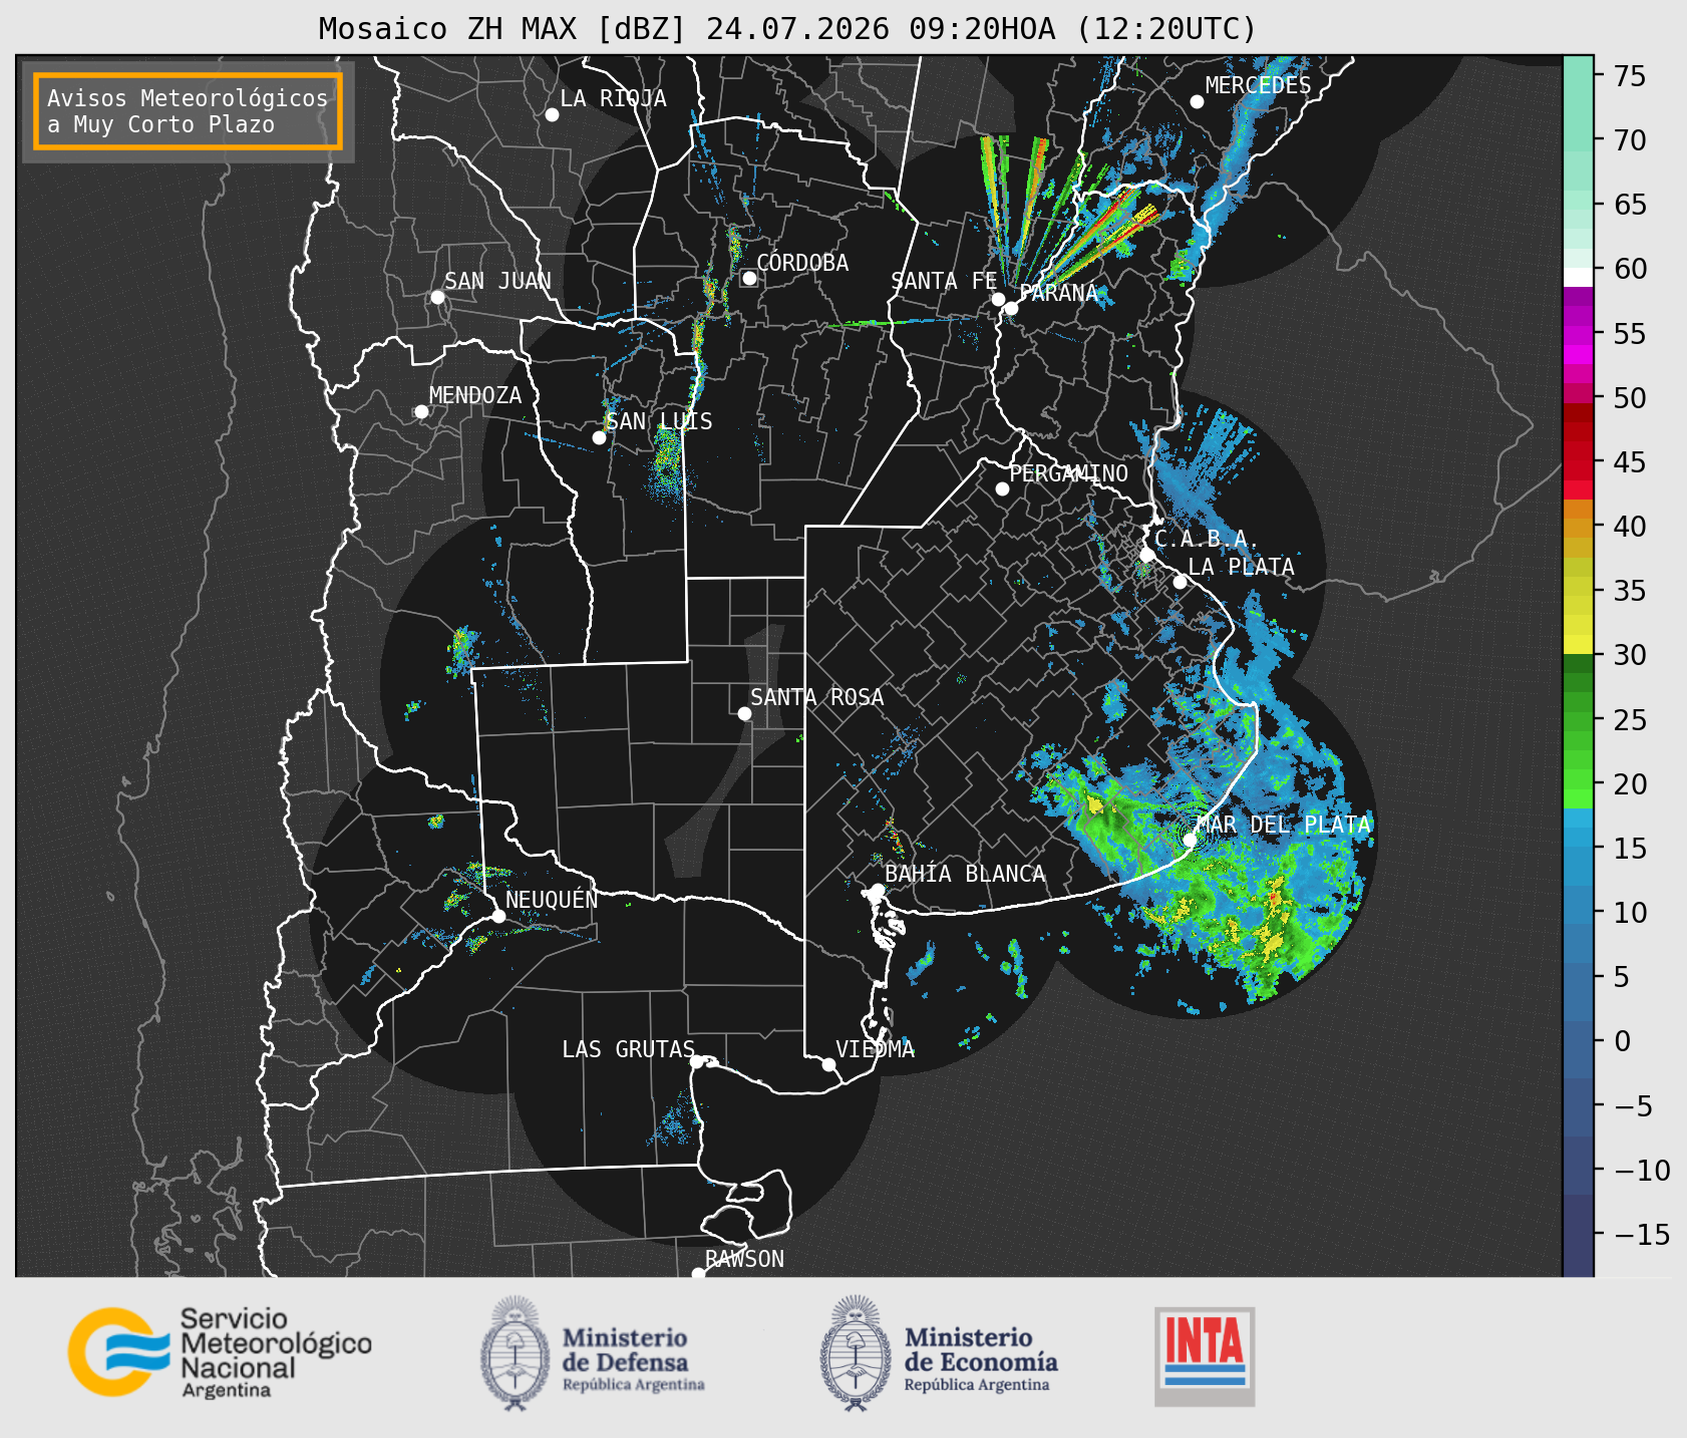This screenshot has width=1687, height=1438.
Task: Click the white 60 dBZ band in colorbar
Action: click(x=1578, y=277)
